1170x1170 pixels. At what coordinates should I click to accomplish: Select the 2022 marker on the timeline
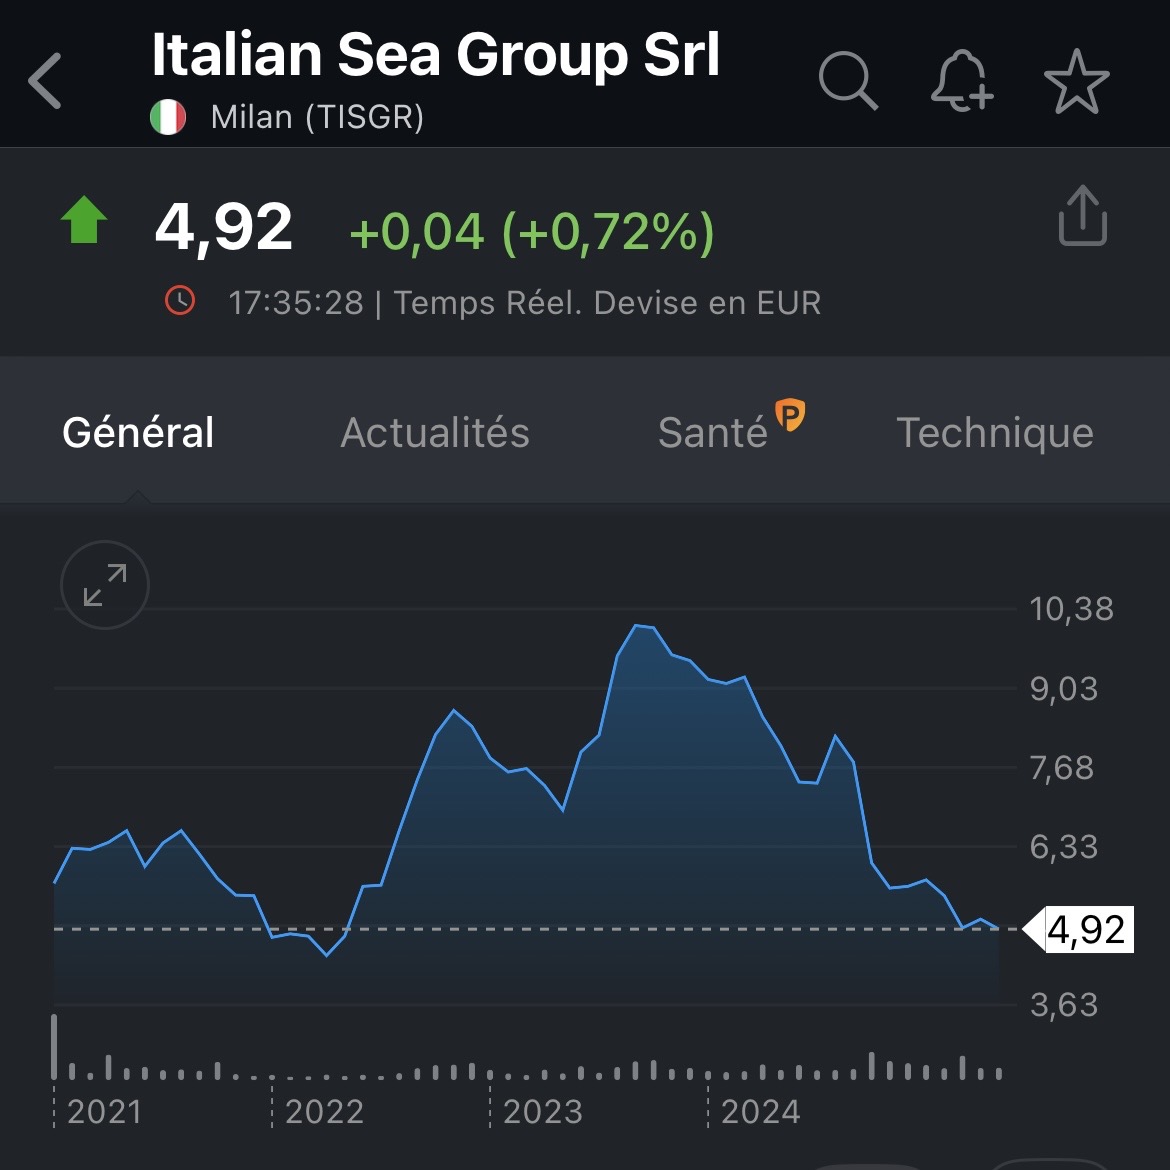tap(324, 1112)
